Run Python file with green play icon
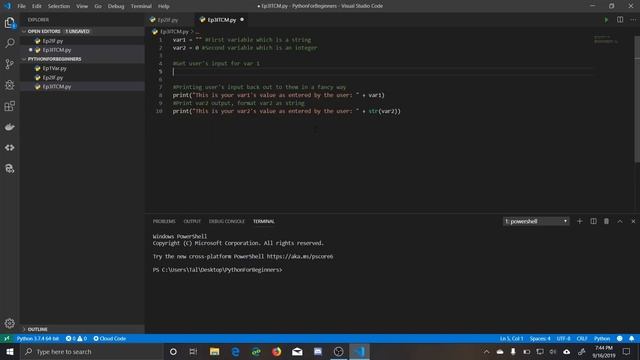The image size is (640, 360). [606, 20]
